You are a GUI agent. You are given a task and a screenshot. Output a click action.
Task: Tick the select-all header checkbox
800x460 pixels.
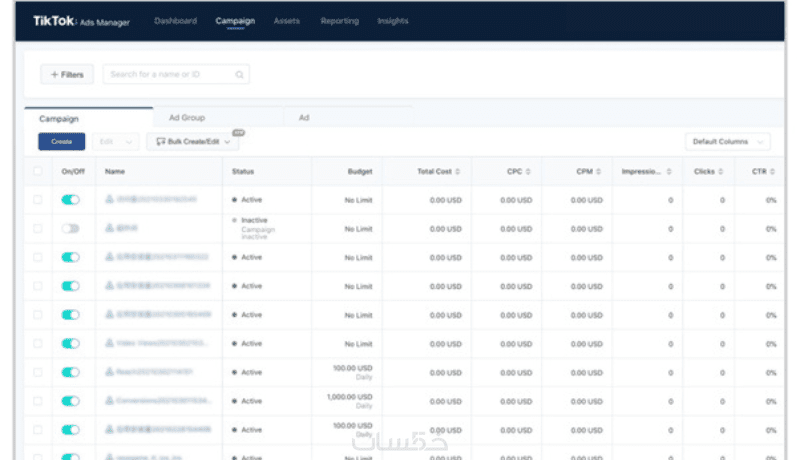pos(38,171)
